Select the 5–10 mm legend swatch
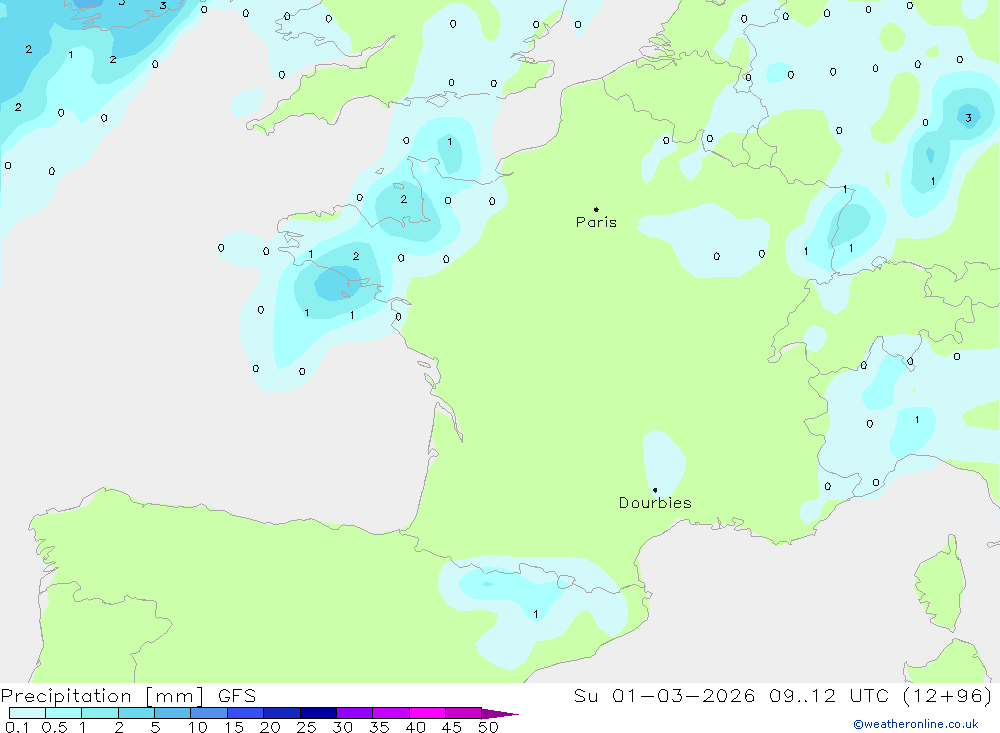The width and height of the screenshot is (1000, 733). coord(173,713)
